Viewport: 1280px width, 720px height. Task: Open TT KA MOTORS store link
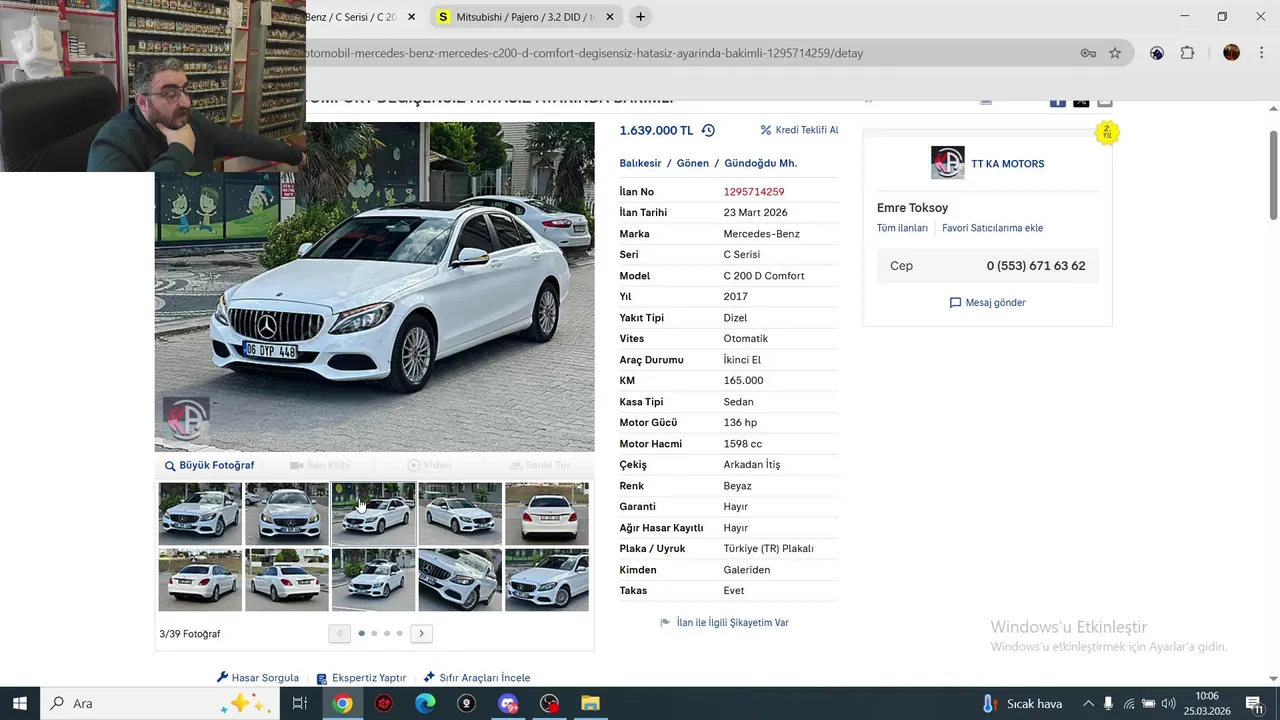1007,164
